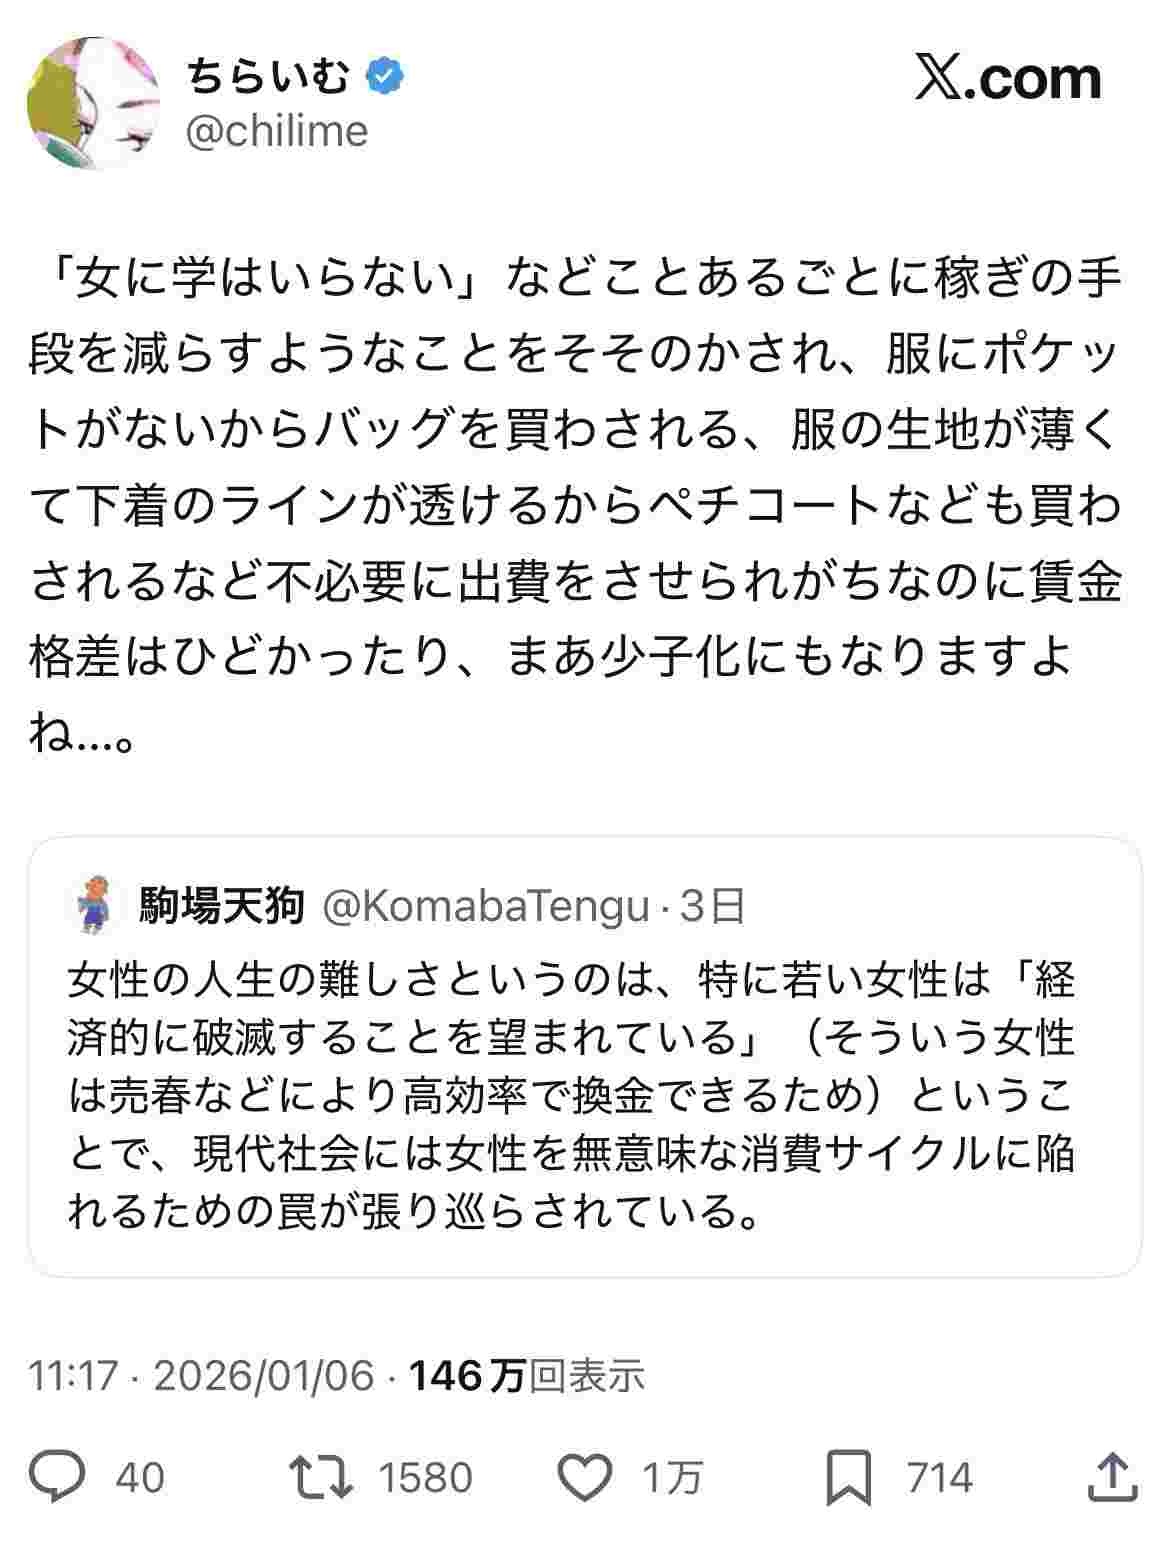This screenshot has width=1170, height=1560.
Task: View the 146万回表示 view count
Action: (x=527, y=1376)
